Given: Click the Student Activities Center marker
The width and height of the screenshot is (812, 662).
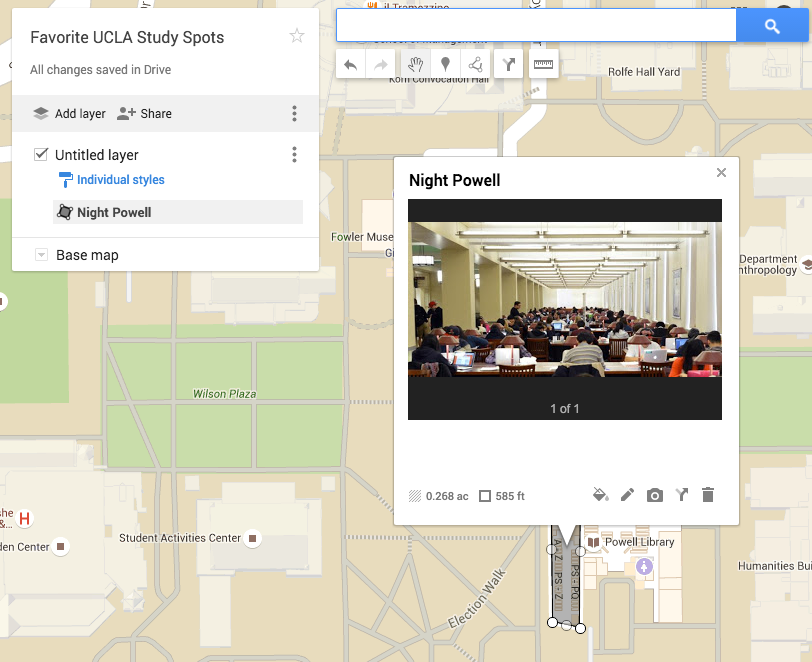Looking at the screenshot, I should coord(252,539).
